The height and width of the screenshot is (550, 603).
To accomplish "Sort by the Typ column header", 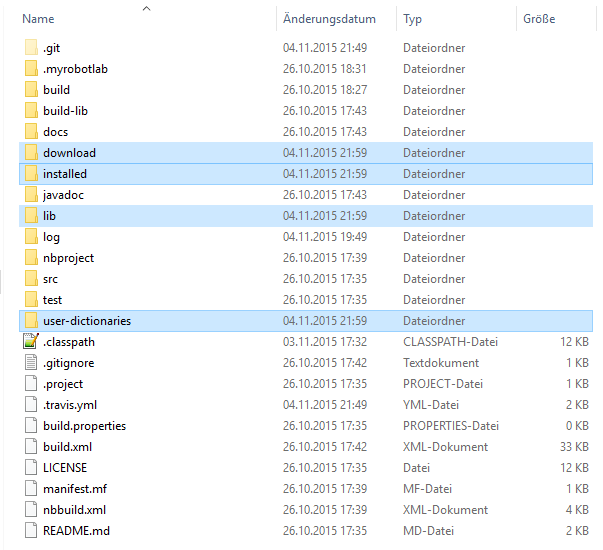I will pos(412,19).
